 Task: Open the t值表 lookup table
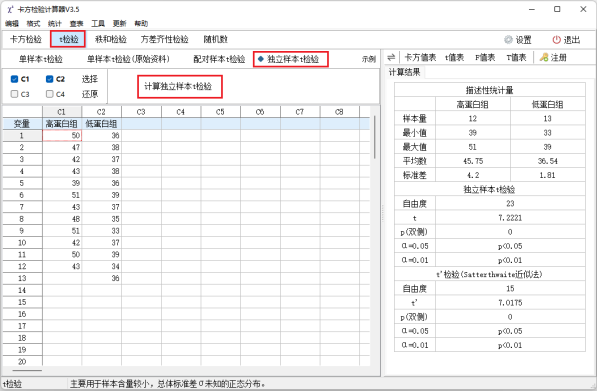[454, 58]
